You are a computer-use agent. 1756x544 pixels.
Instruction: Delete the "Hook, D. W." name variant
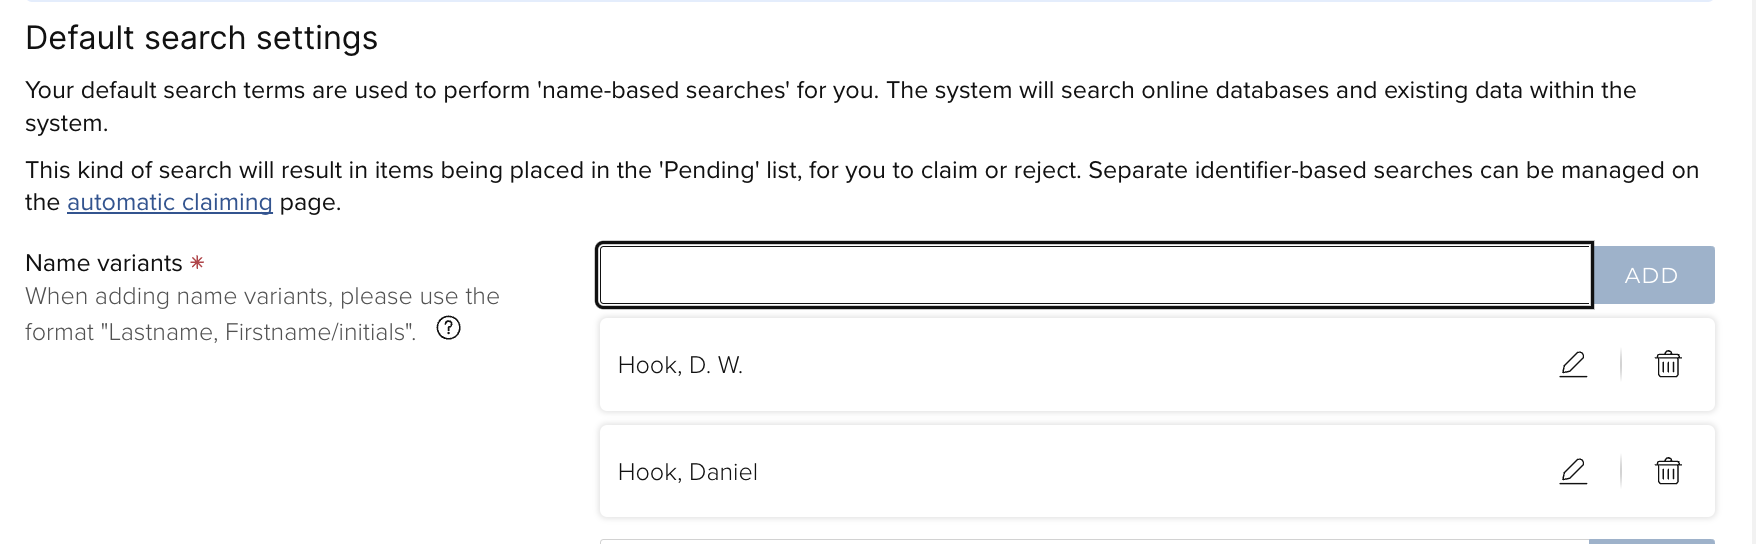(1668, 365)
